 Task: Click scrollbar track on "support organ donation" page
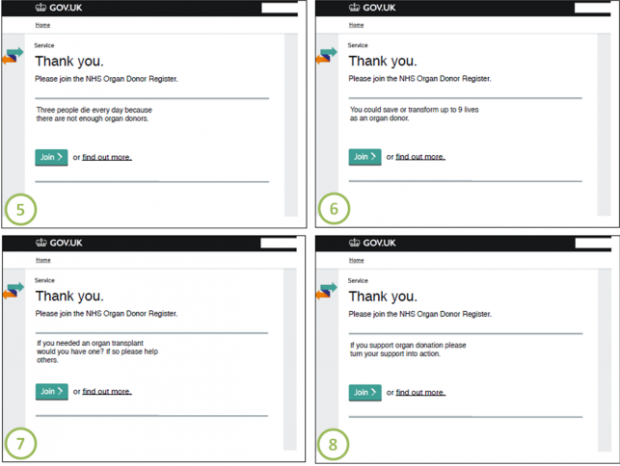[x=605, y=360]
